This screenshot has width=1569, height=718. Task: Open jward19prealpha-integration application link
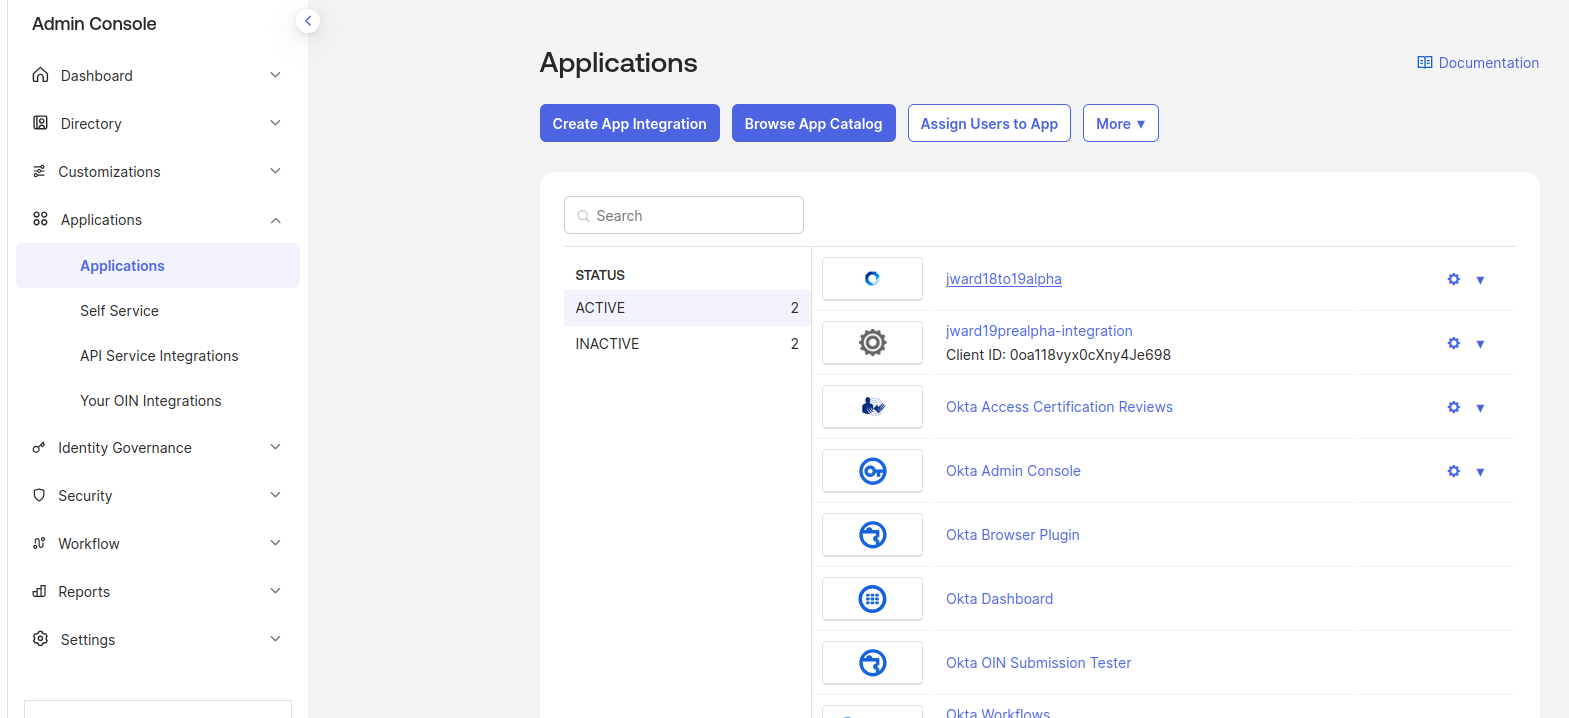(x=1039, y=331)
